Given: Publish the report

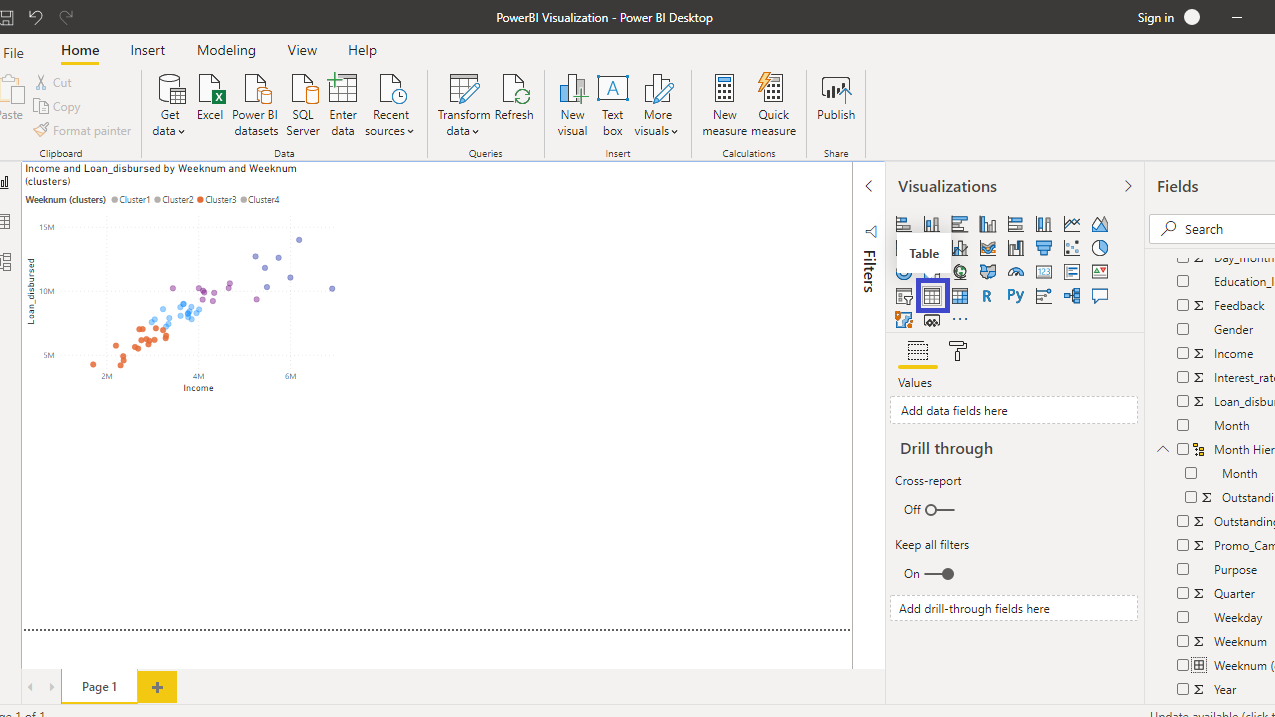Looking at the screenshot, I should [x=836, y=98].
